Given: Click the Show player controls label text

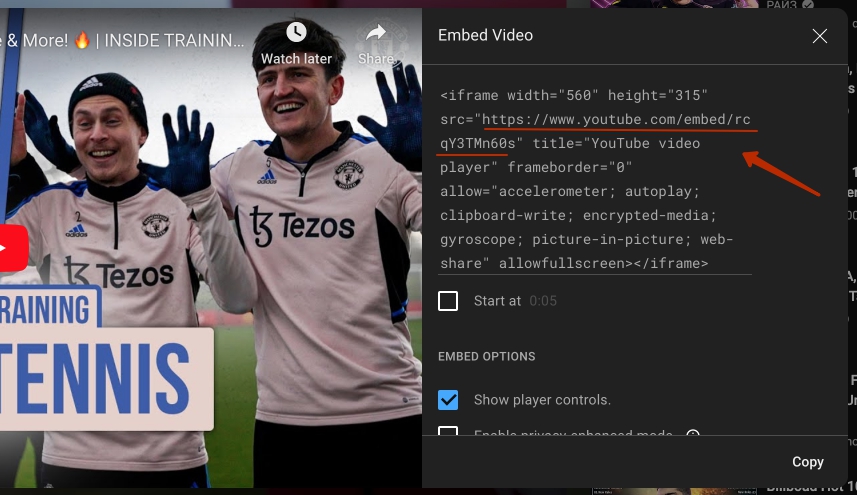Looking at the screenshot, I should [x=542, y=400].
